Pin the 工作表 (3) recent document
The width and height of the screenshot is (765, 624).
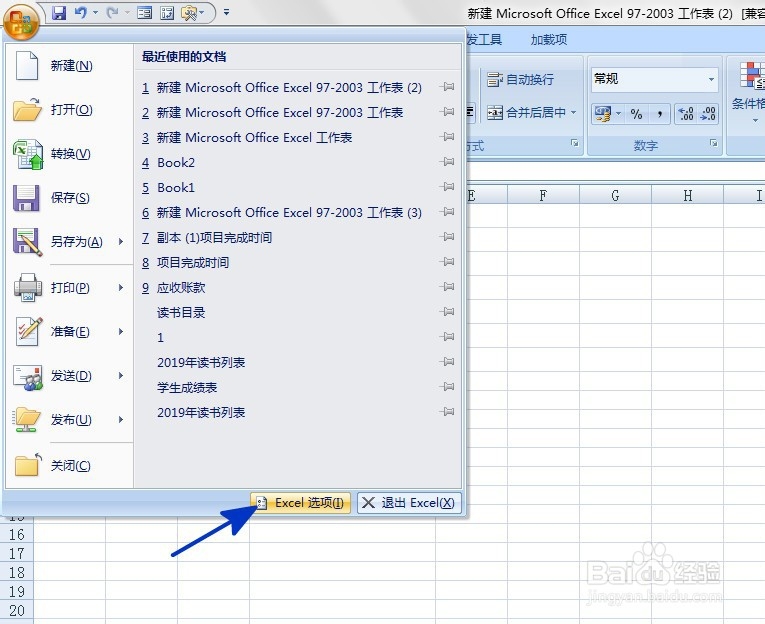pos(446,212)
